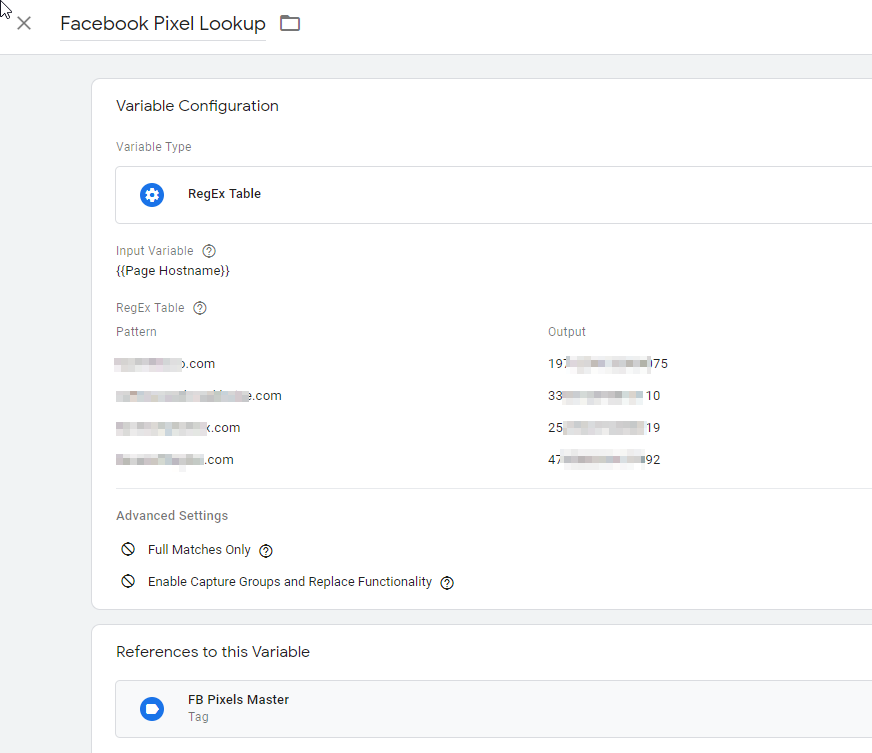Click the Variable Configuration heading

[197, 106]
